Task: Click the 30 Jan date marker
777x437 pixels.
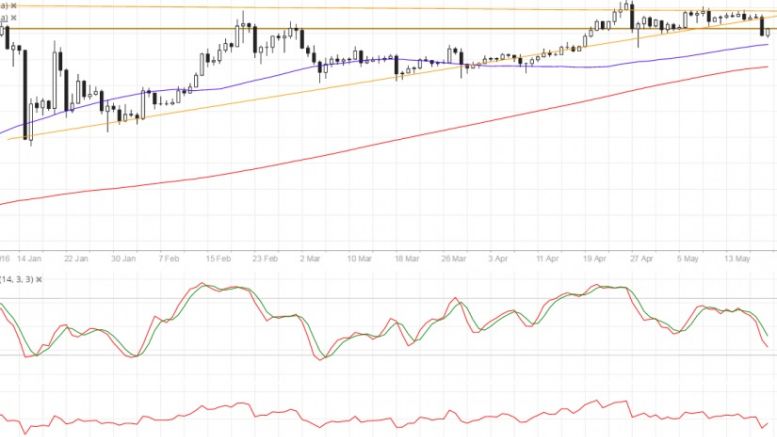Action: tap(124, 258)
